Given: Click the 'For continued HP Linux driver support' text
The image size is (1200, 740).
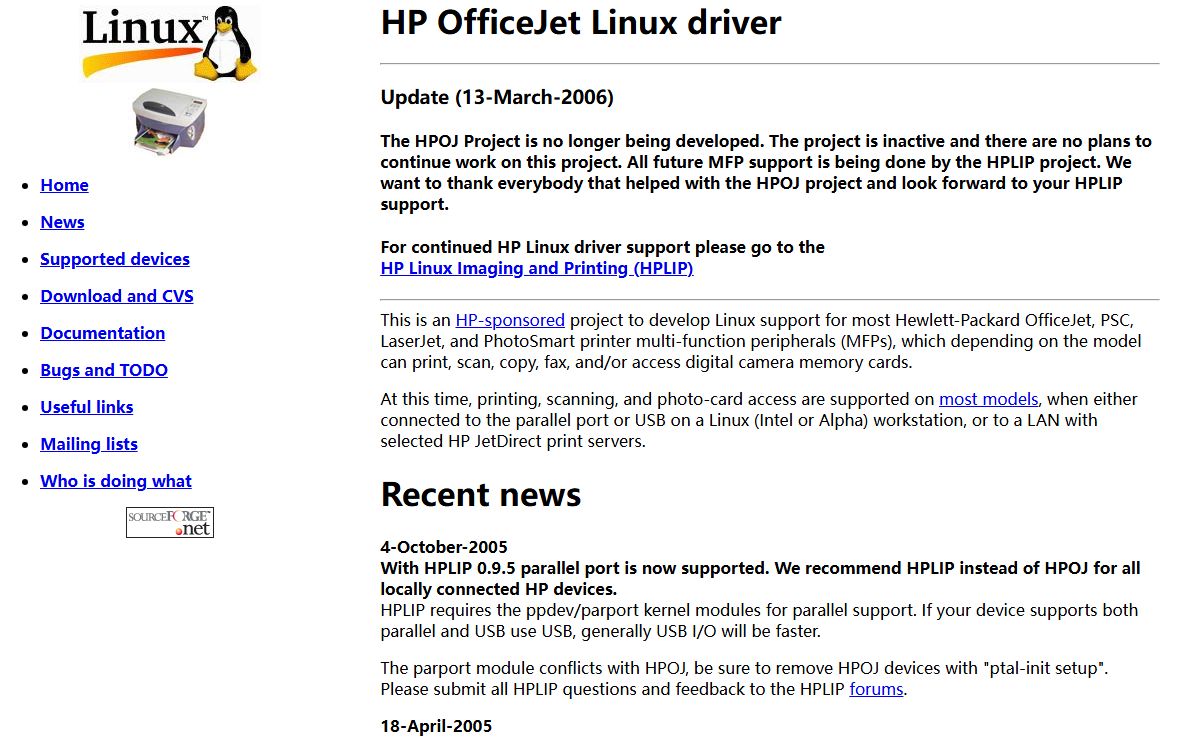Looking at the screenshot, I should 603,247.
